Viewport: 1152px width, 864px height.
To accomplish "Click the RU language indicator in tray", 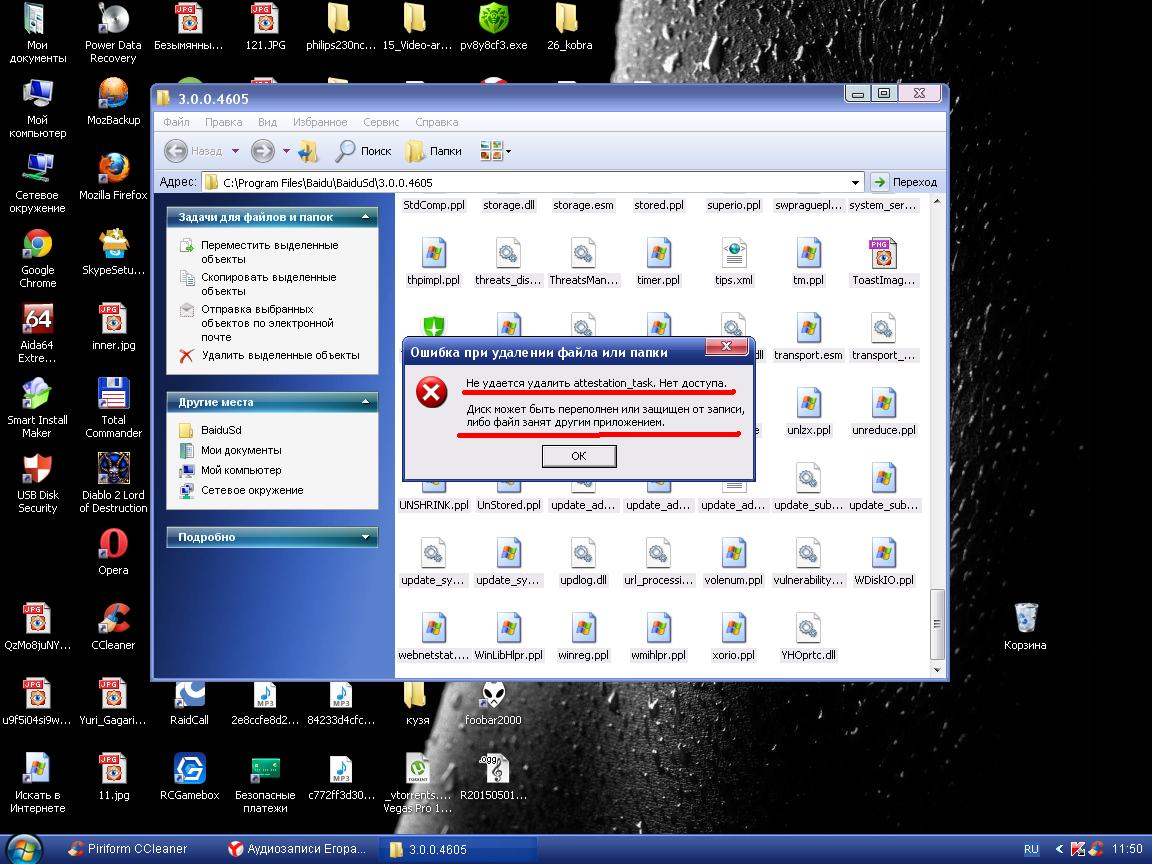I will [1032, 849].
